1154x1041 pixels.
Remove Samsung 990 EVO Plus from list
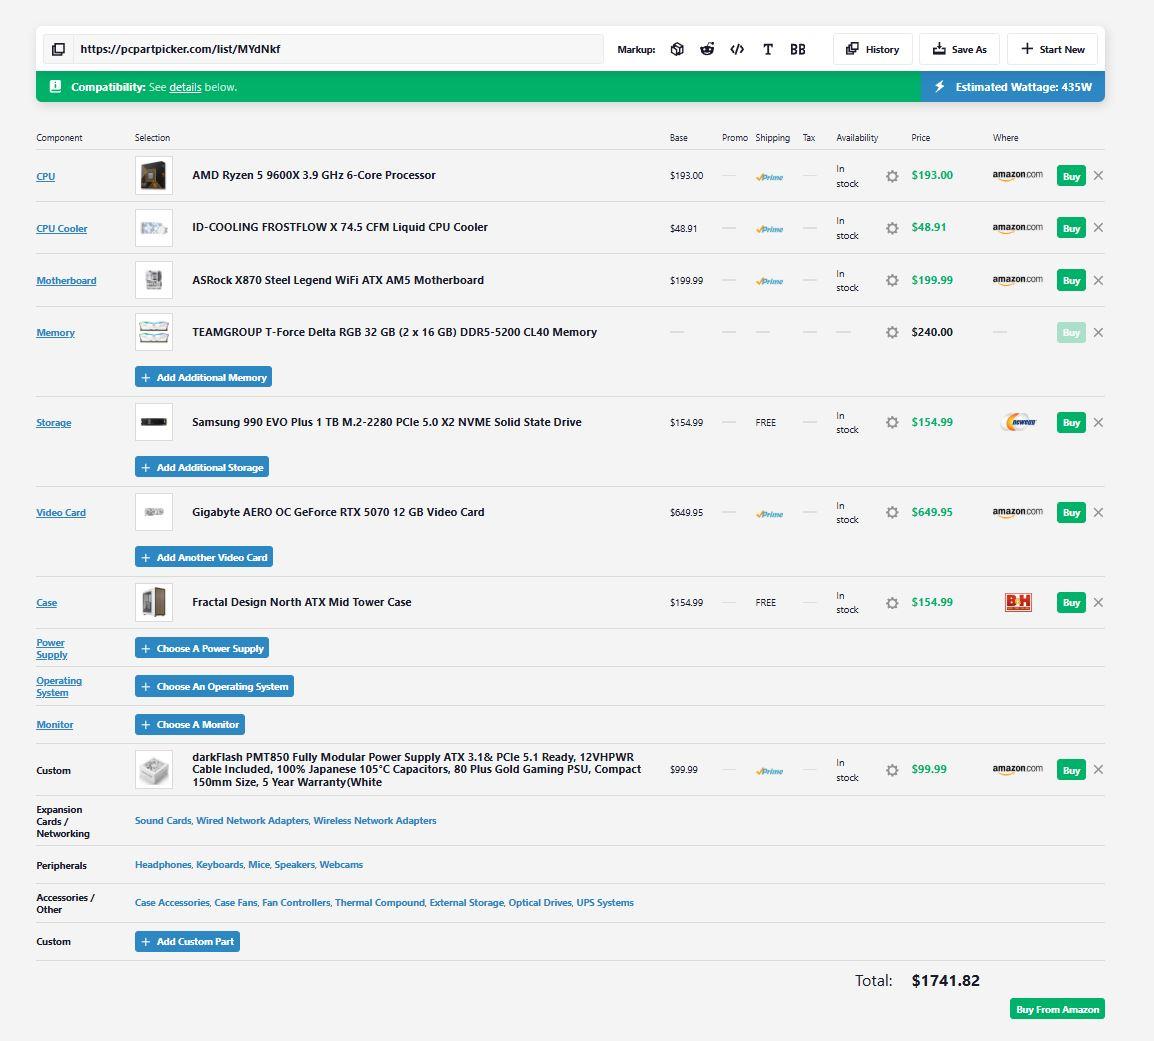(x=1098, y=423)
